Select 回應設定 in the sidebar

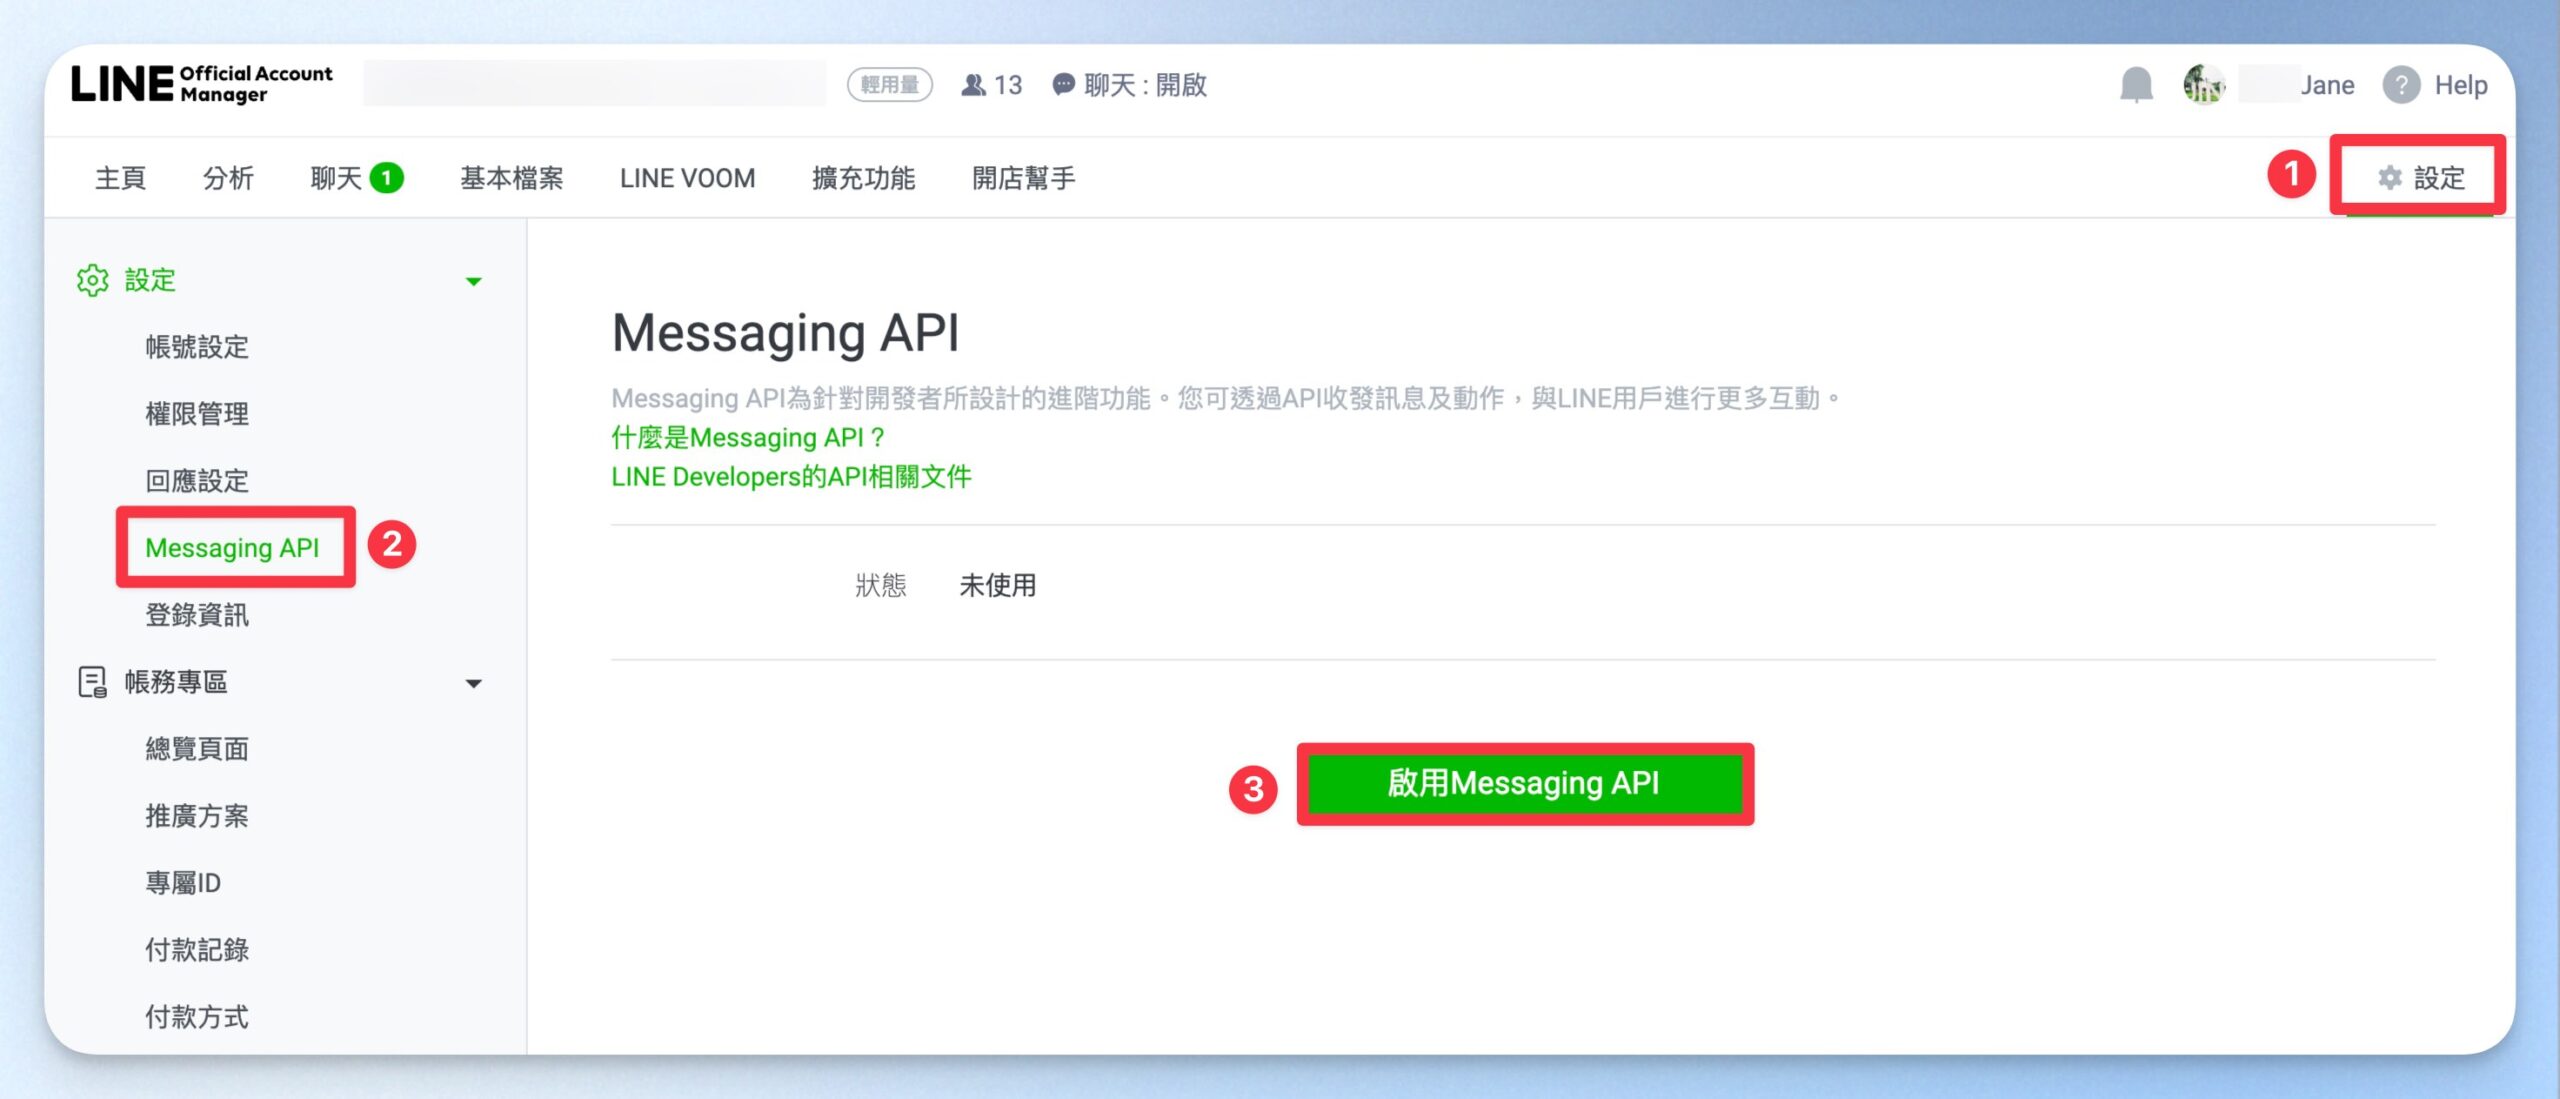197,481
